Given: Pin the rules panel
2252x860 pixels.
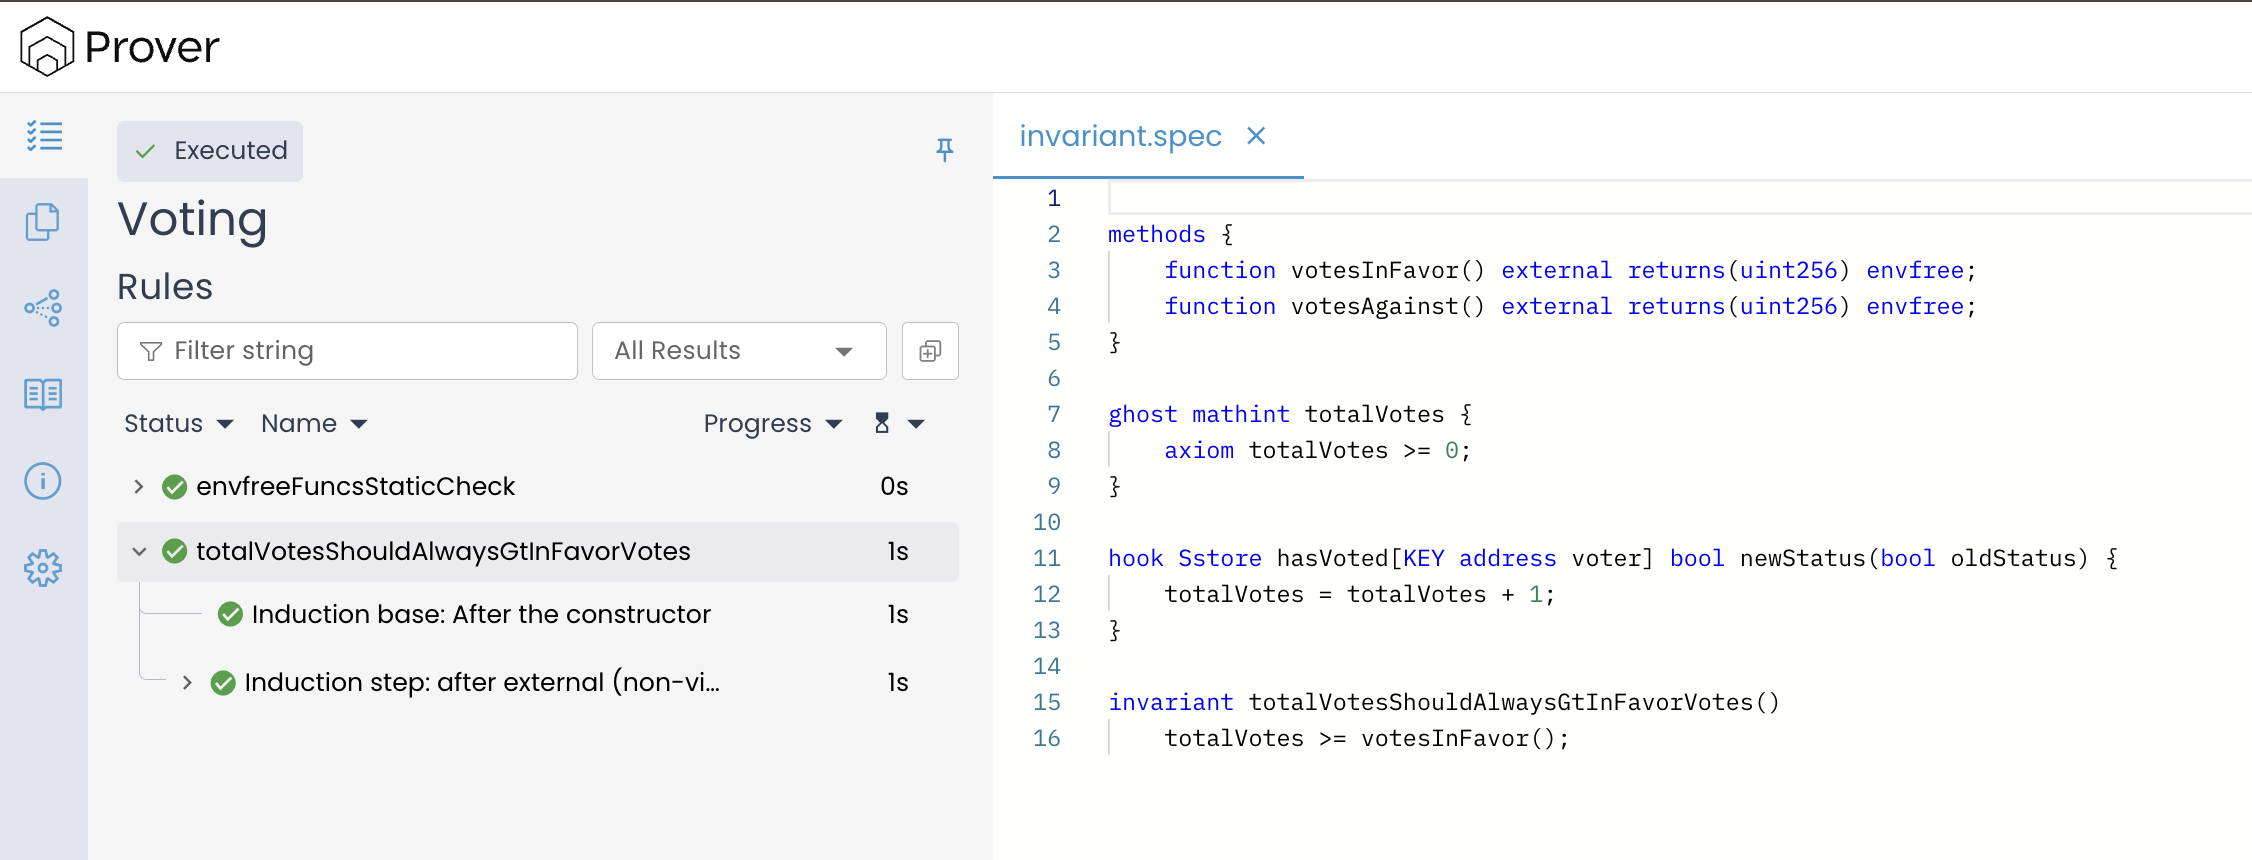Looking at the screenshot, I should [944, 150].
